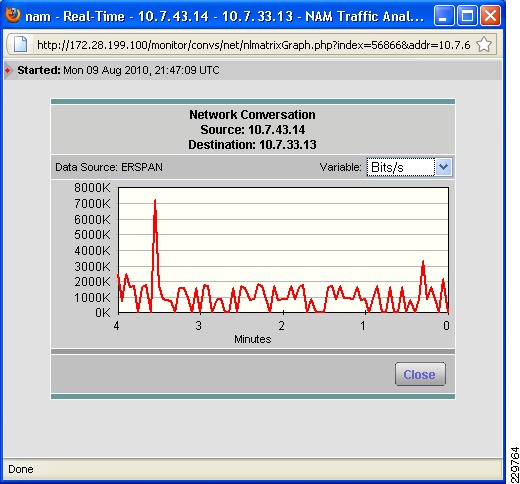Viewport: 520px width, 484px height.
Task: Close the browser window with red X
Action: point(490,16)
